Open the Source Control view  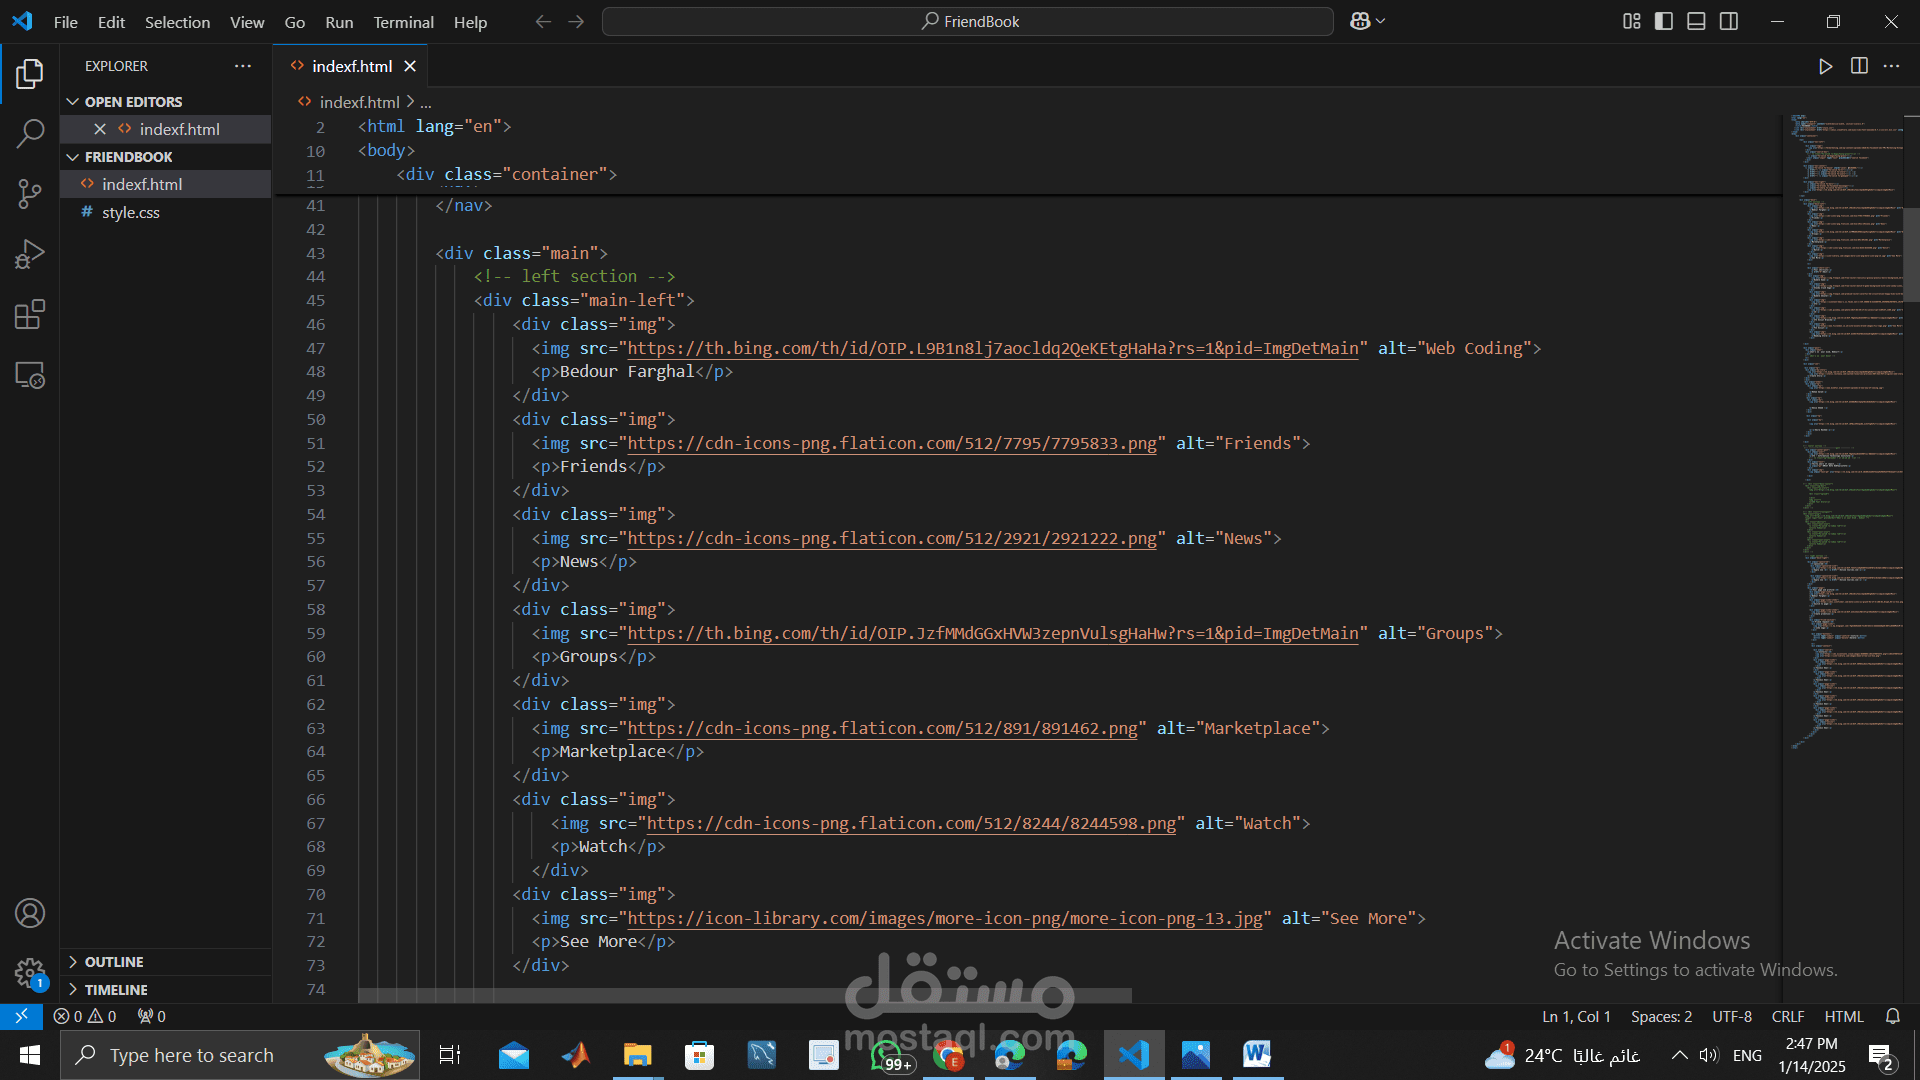pos(30,194)
